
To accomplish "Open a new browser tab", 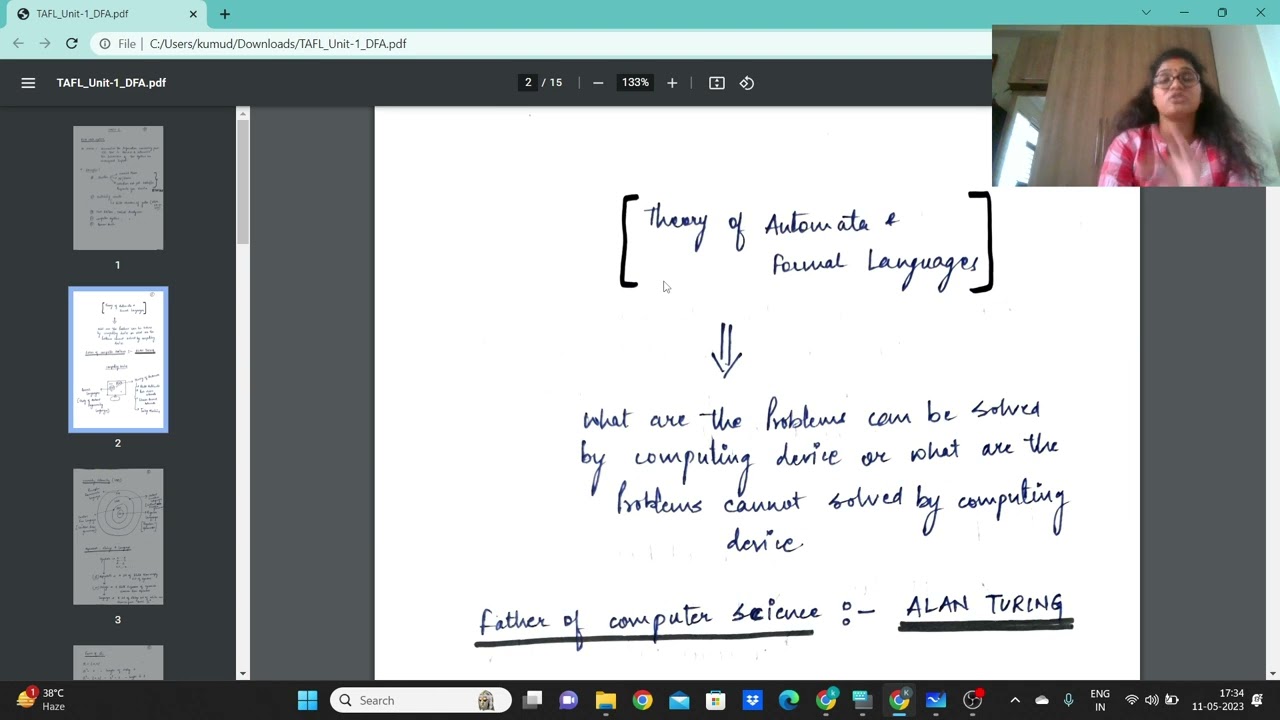I will (225, 14).
